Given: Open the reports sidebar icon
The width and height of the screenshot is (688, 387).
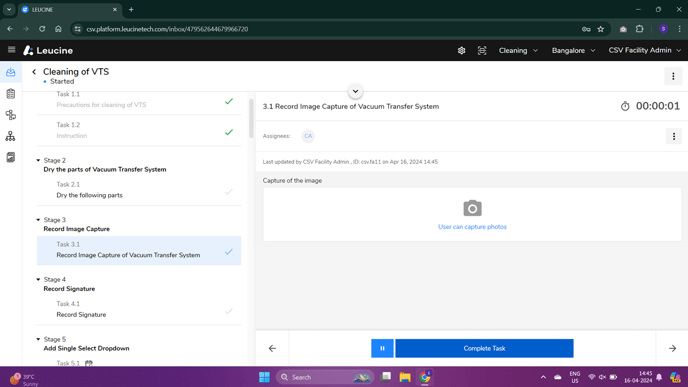Looking at the screenshot, I should pyautogui.click(x=11, y=157).
